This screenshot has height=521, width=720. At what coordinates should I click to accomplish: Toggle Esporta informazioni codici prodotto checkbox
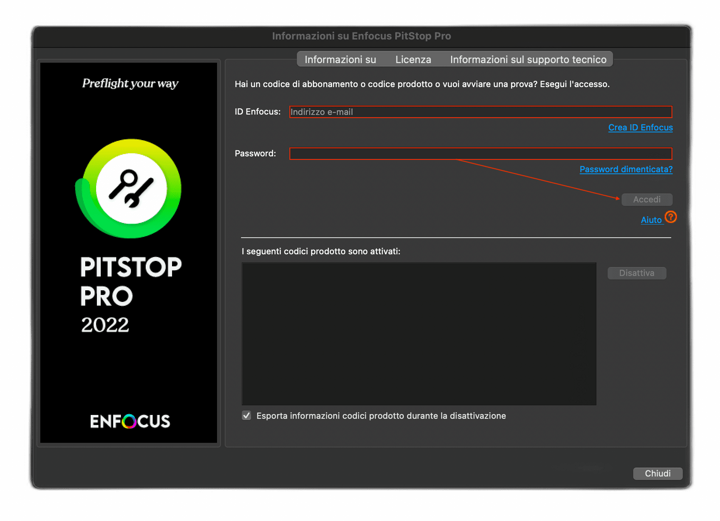click(247, 416)
